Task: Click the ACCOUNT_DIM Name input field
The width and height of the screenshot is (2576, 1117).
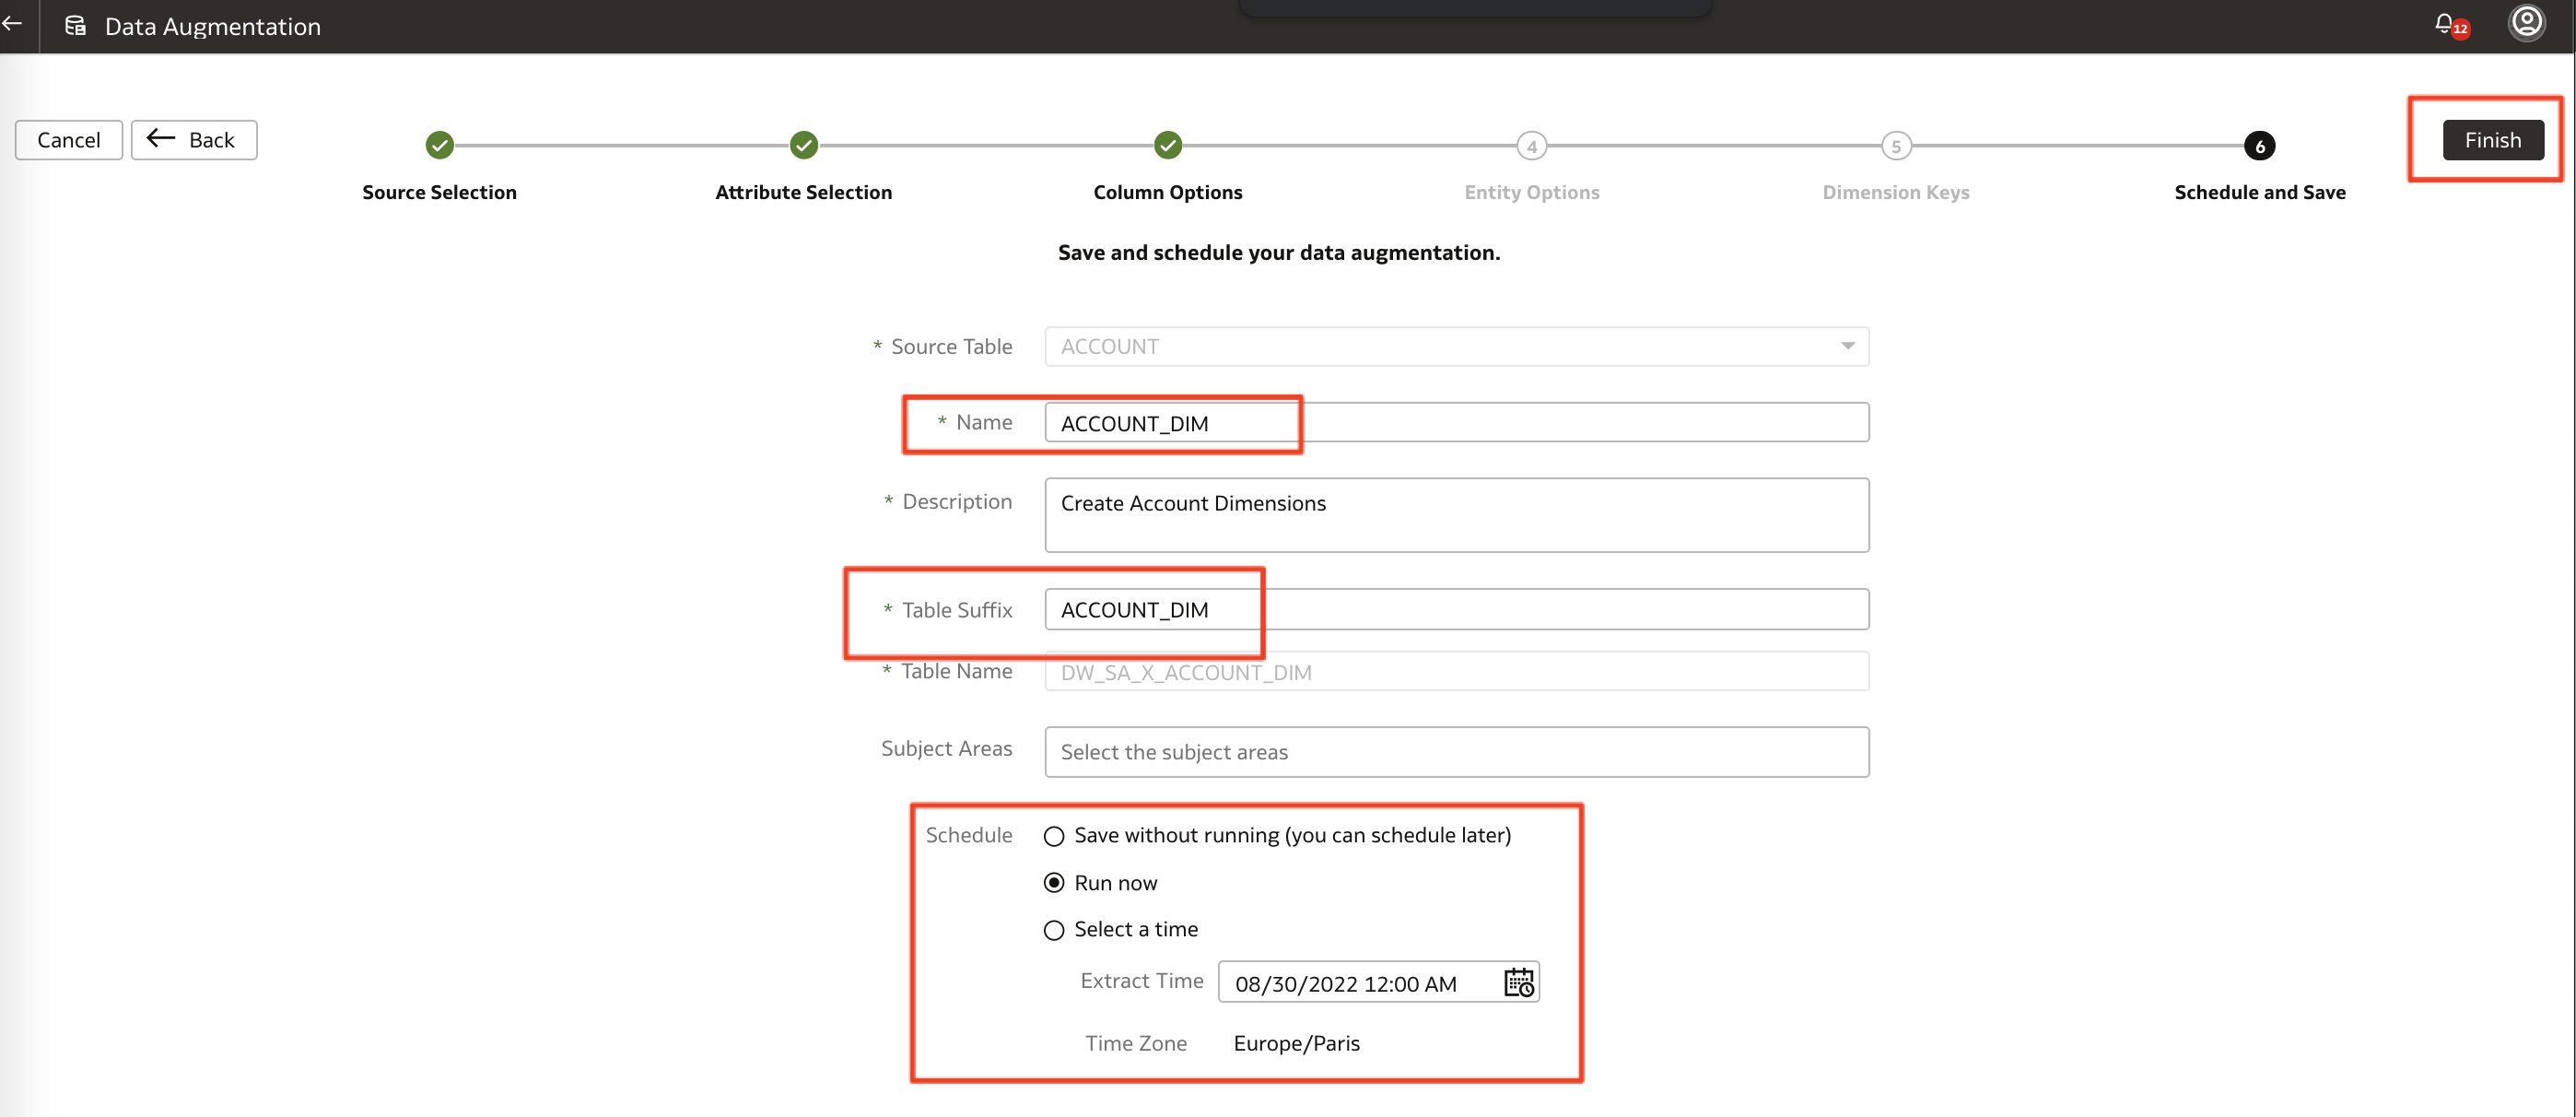Action: 1170,422
